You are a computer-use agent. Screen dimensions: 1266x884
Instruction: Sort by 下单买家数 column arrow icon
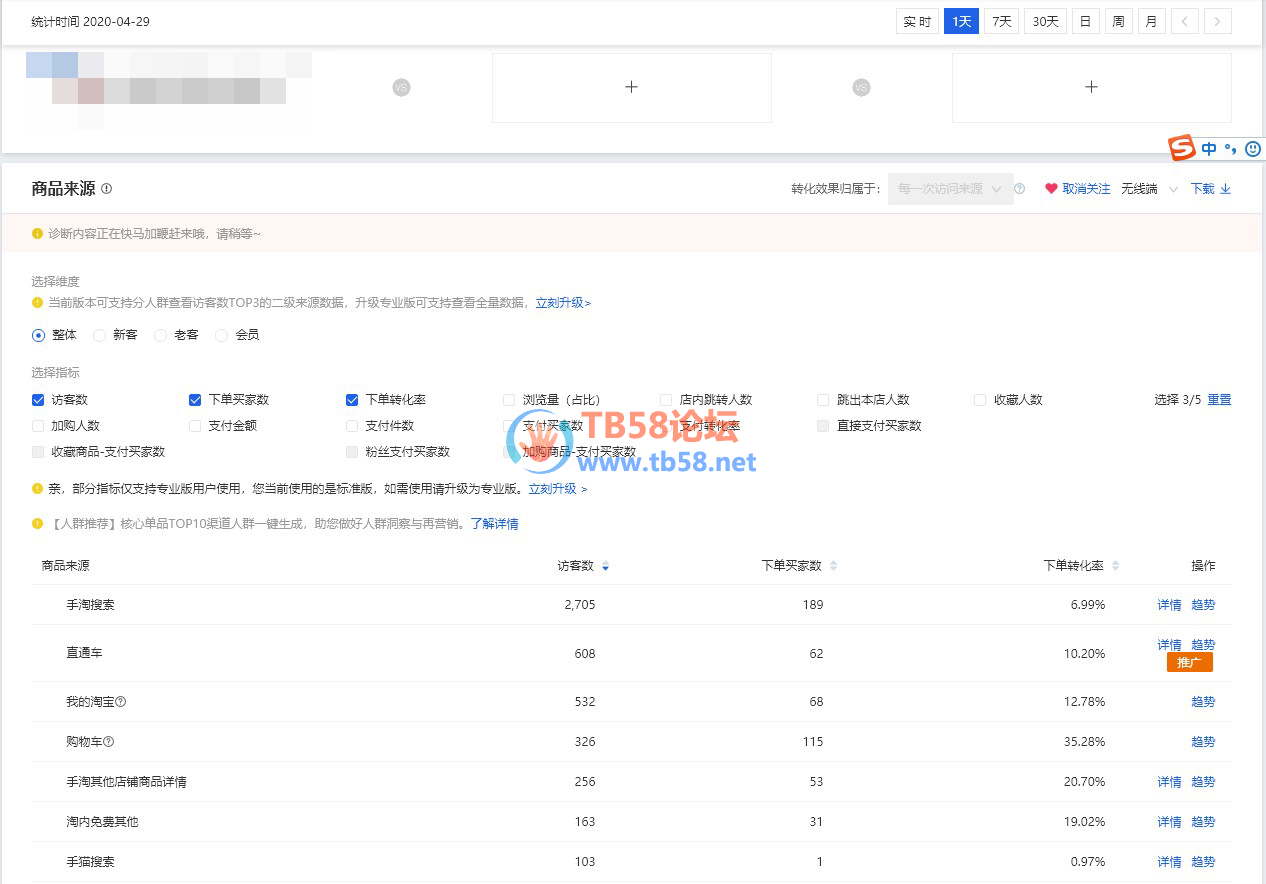833,567
